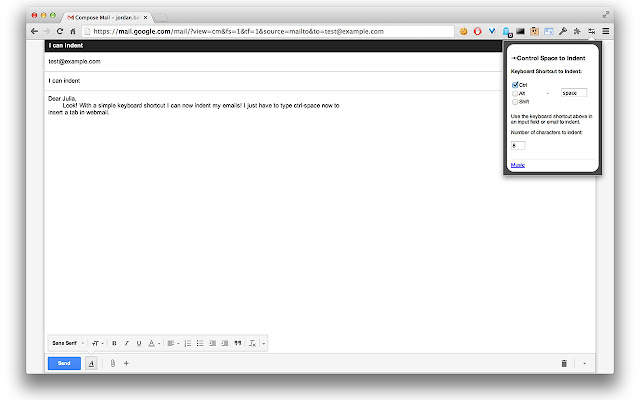Insert a bulleted list
The width and height of the screenshot is (640, 400).
(x=200, y=343)
